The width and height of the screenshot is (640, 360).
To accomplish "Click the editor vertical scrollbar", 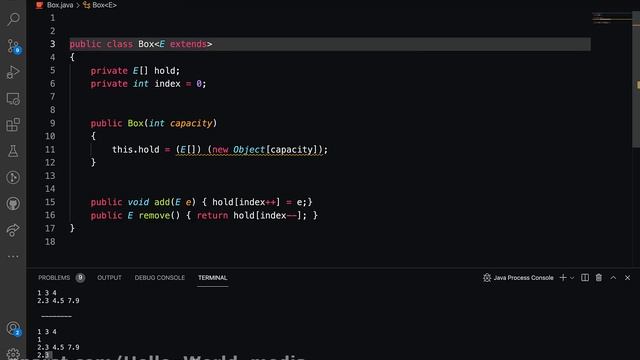I will [x=636, y=80].
